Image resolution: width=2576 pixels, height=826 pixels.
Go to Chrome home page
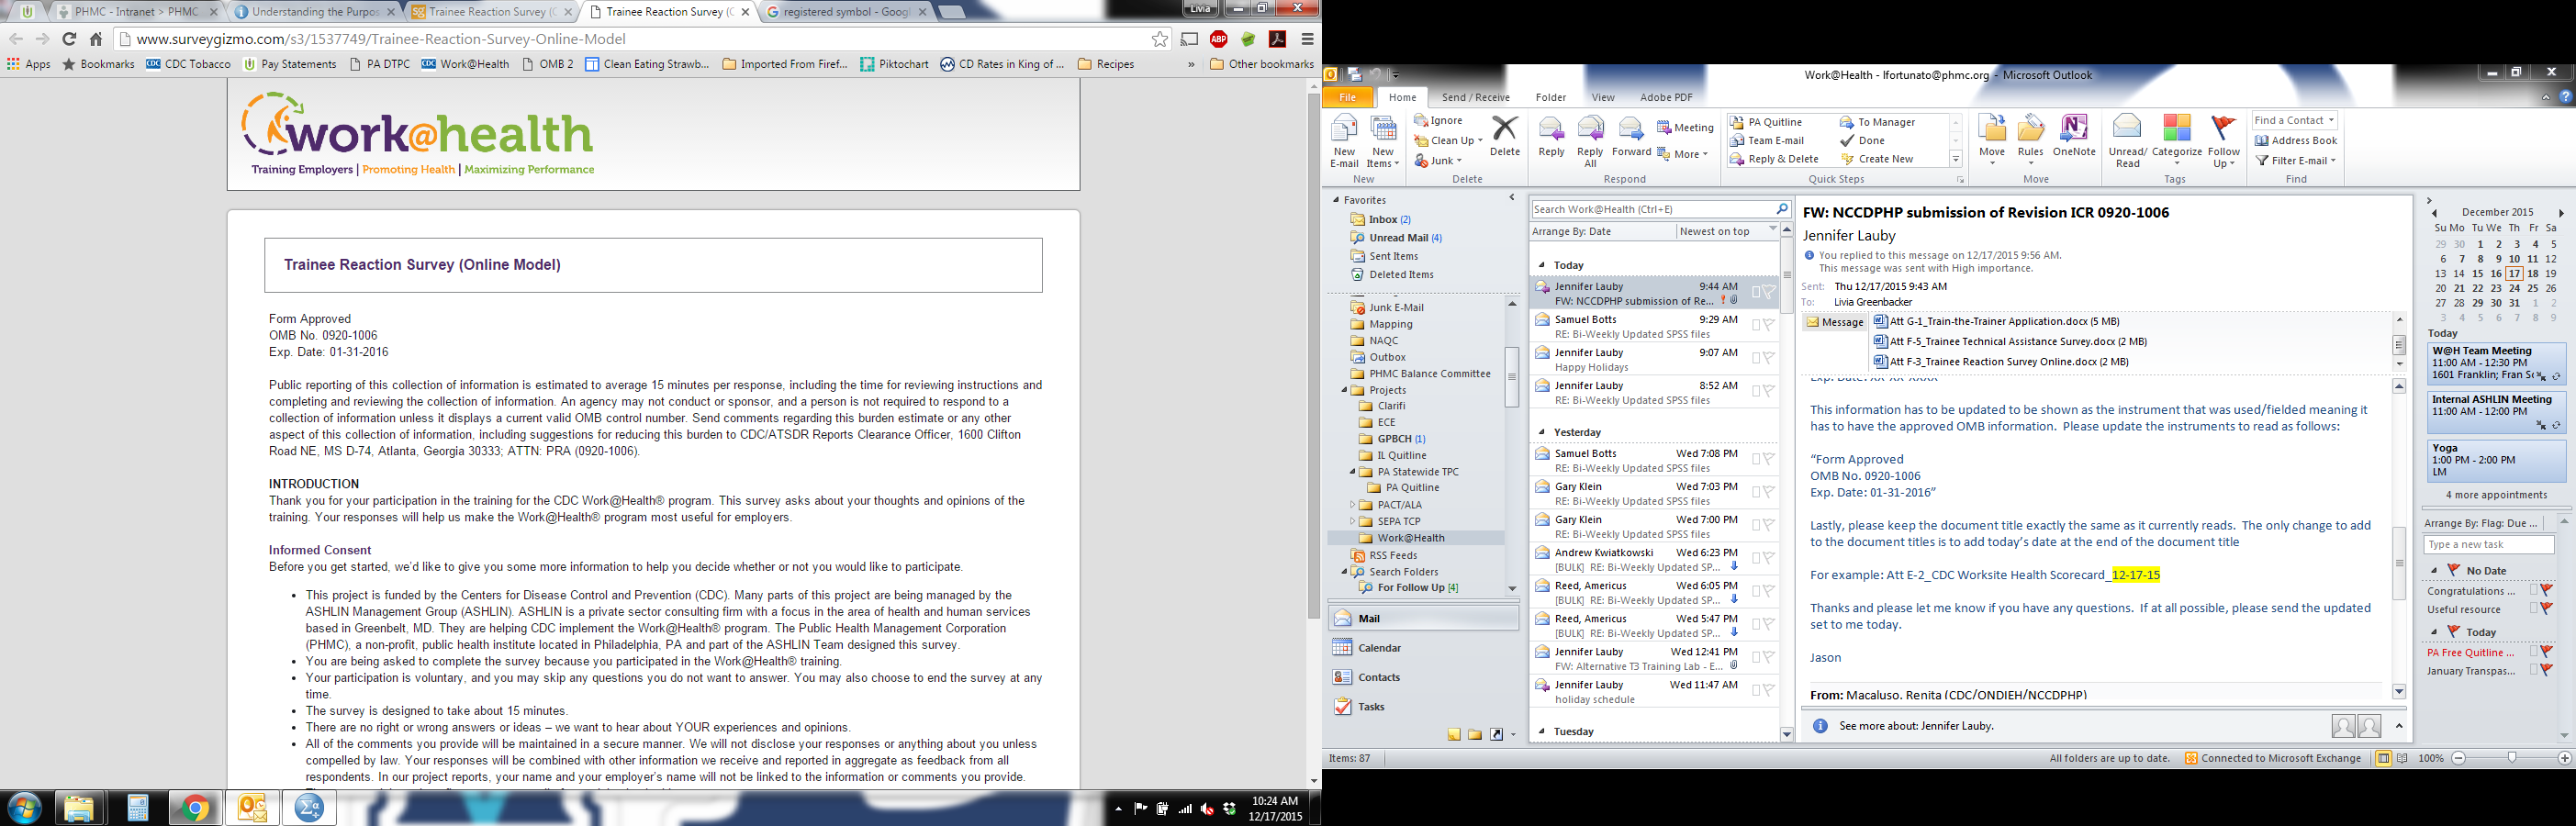pyautogui.click(x=96, y=39)
